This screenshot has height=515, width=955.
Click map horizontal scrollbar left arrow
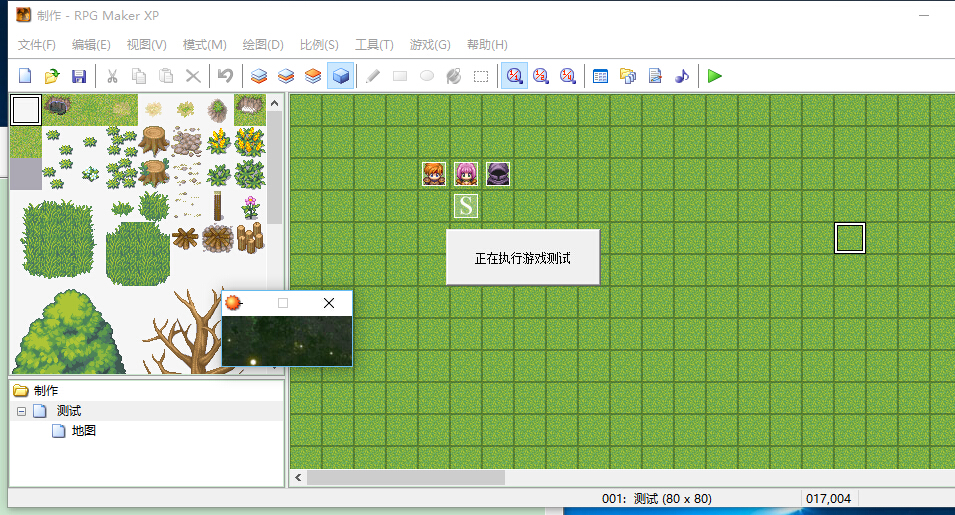298,478
